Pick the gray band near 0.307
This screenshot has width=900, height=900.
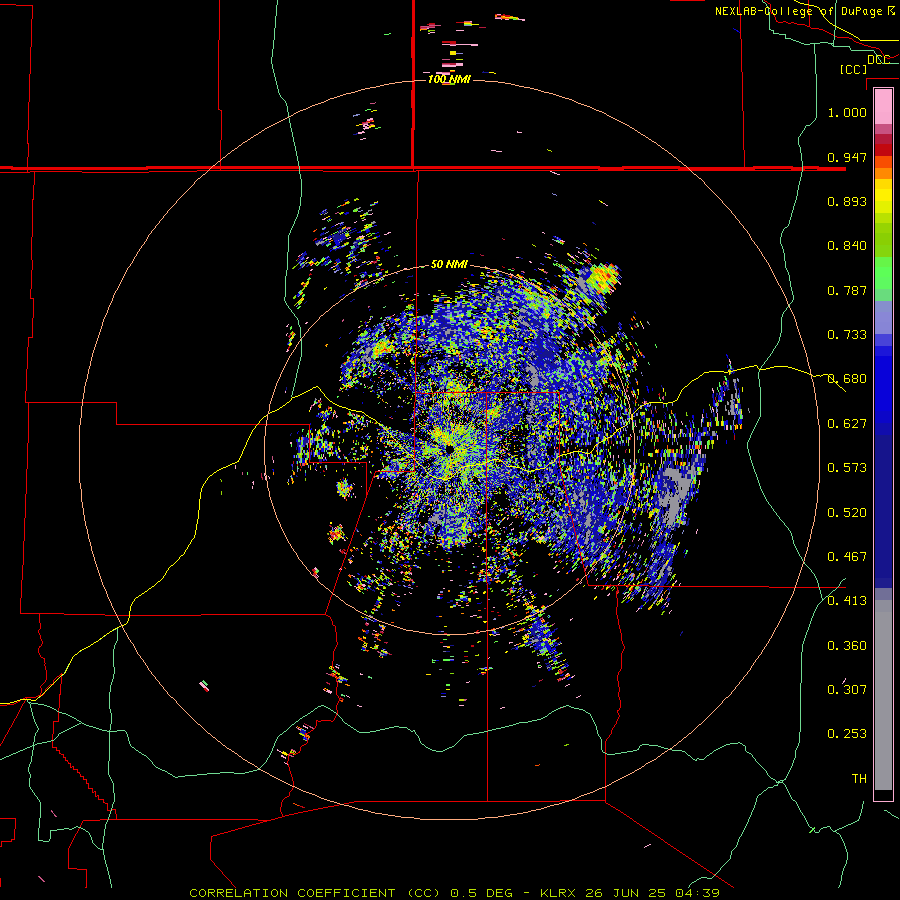883,695
